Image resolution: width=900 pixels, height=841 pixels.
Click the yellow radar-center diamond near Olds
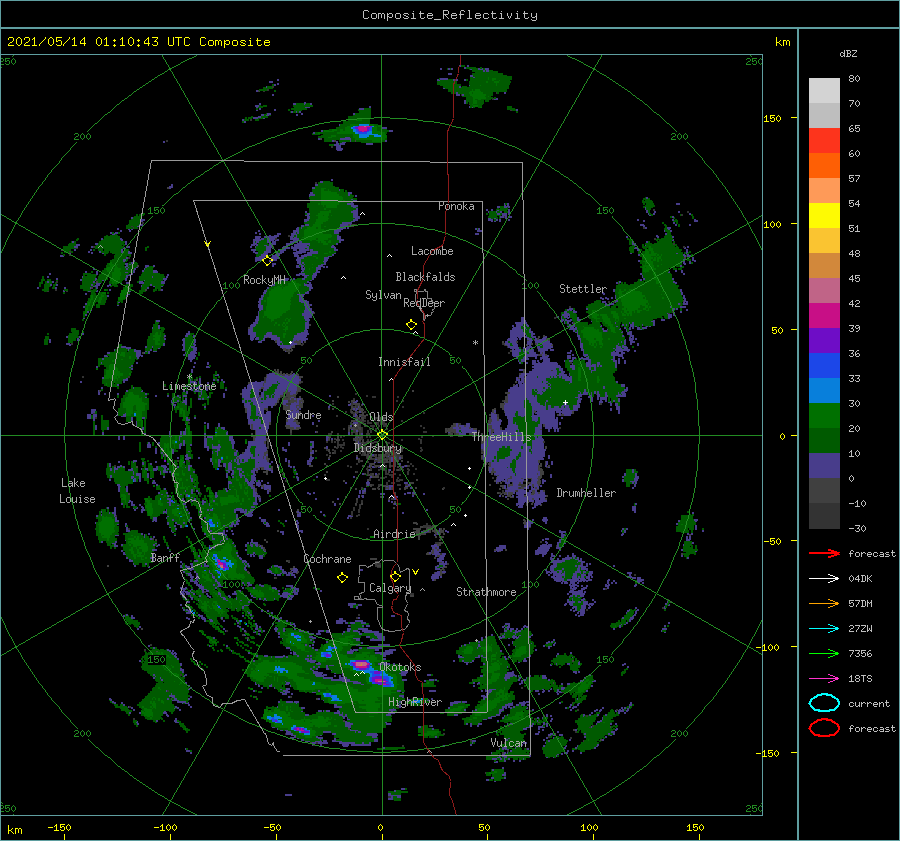coord(382,435)
